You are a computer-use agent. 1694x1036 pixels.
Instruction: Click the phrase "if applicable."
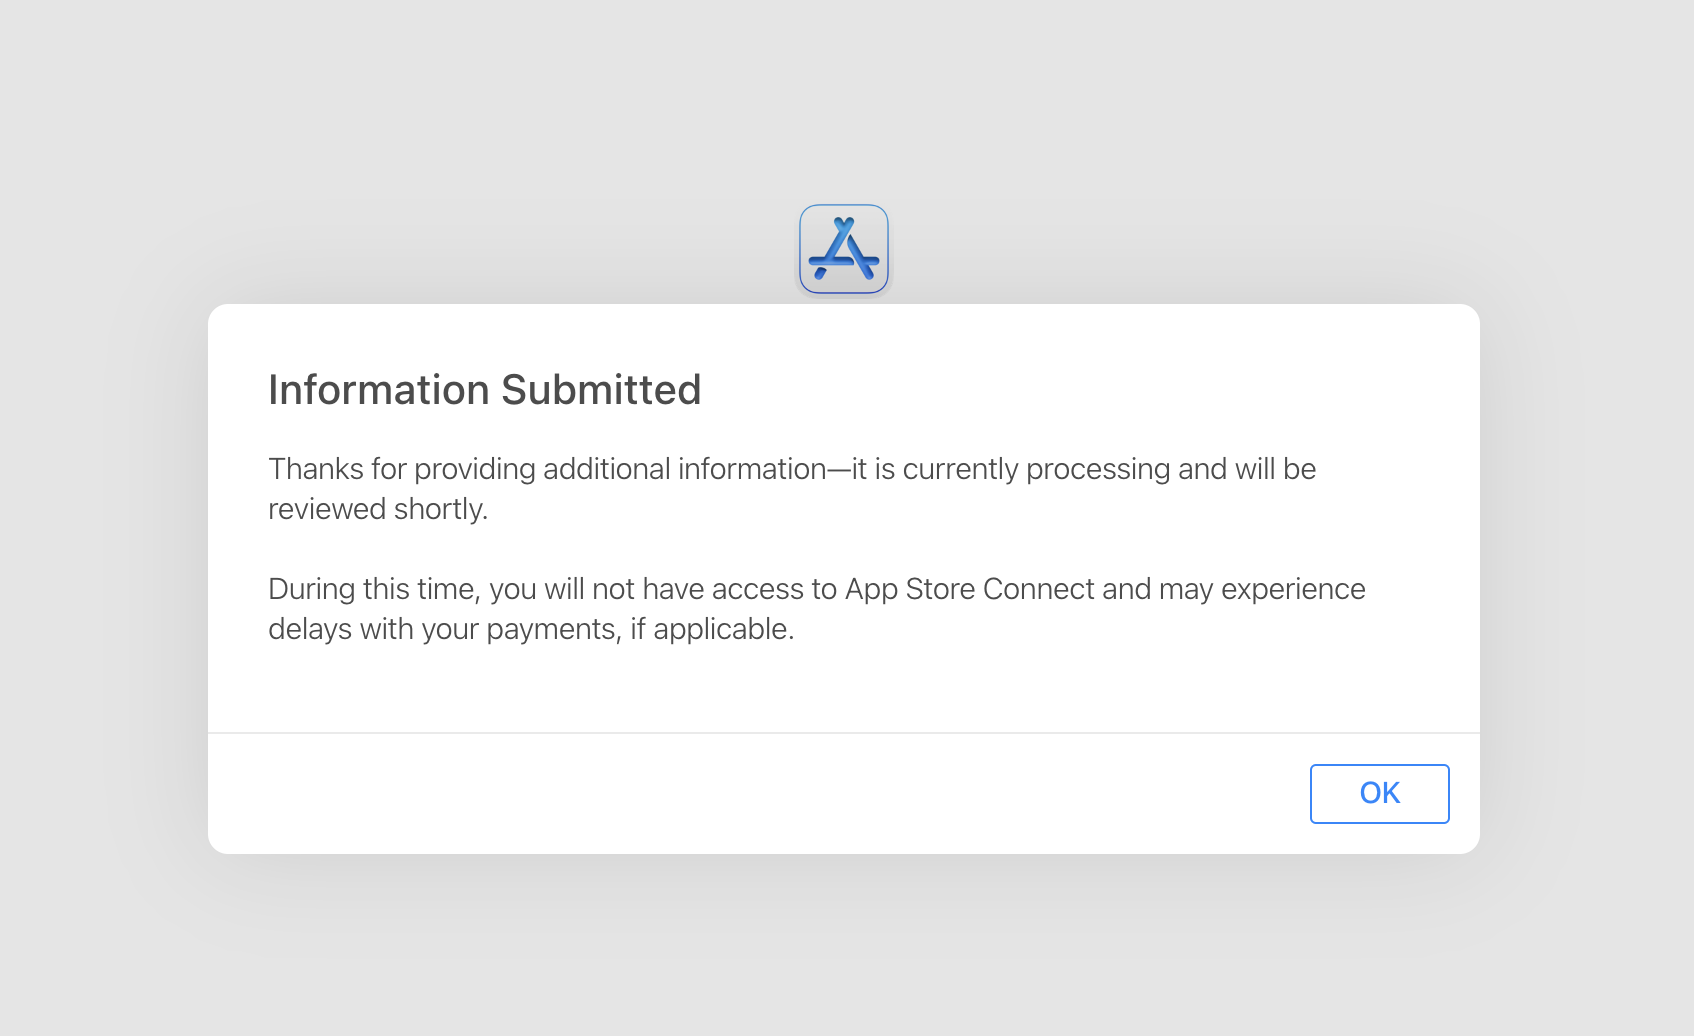point(712,629)
